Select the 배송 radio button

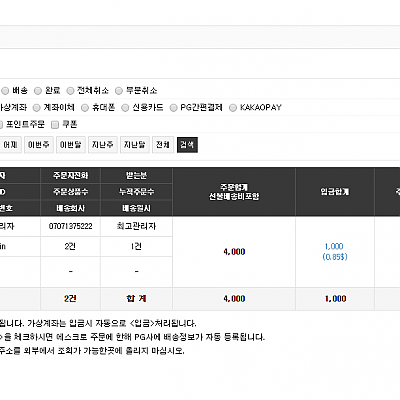pyautogui.click(x=5, y=91)
